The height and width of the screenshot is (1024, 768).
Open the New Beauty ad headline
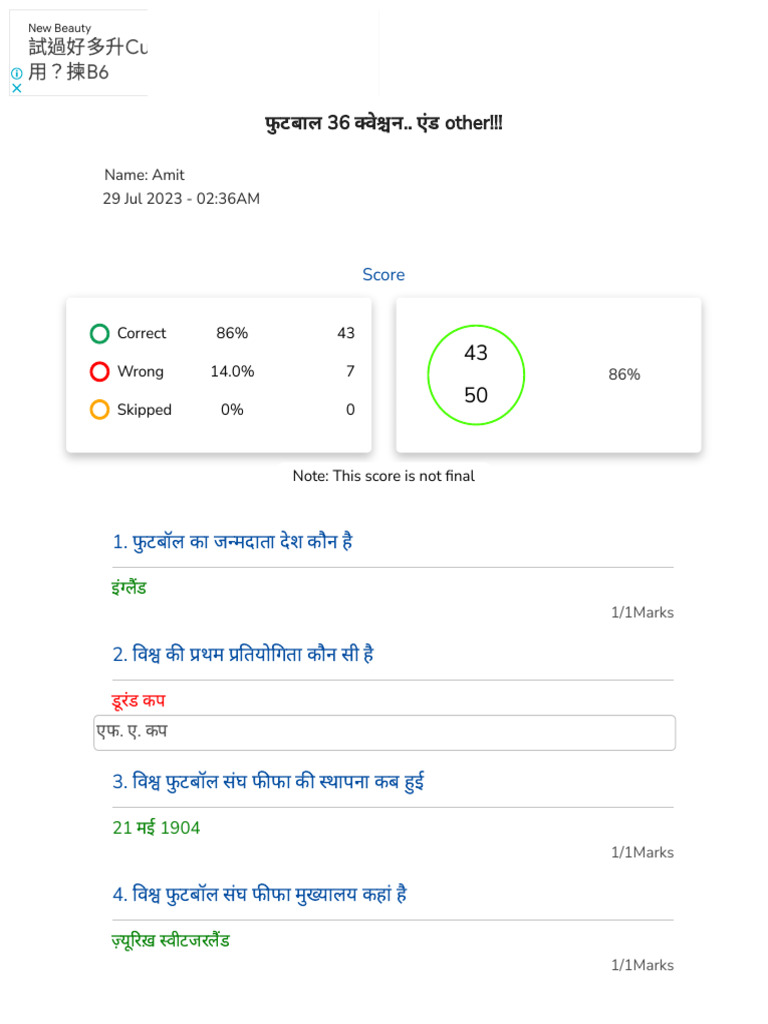pyautogui.click(x=88, y=59)
